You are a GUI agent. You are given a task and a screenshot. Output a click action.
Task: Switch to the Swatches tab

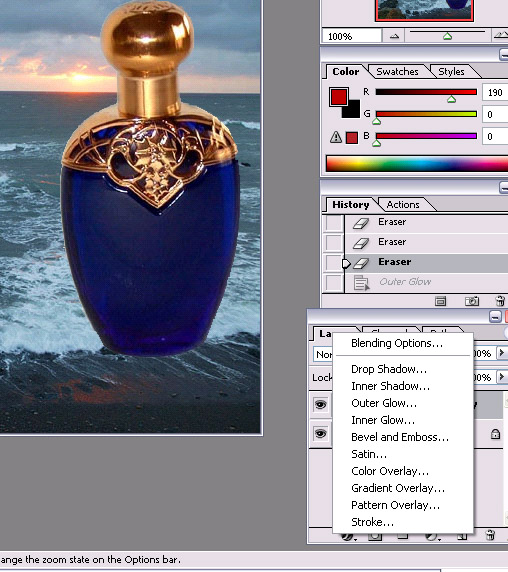click(x=397, y=72)
